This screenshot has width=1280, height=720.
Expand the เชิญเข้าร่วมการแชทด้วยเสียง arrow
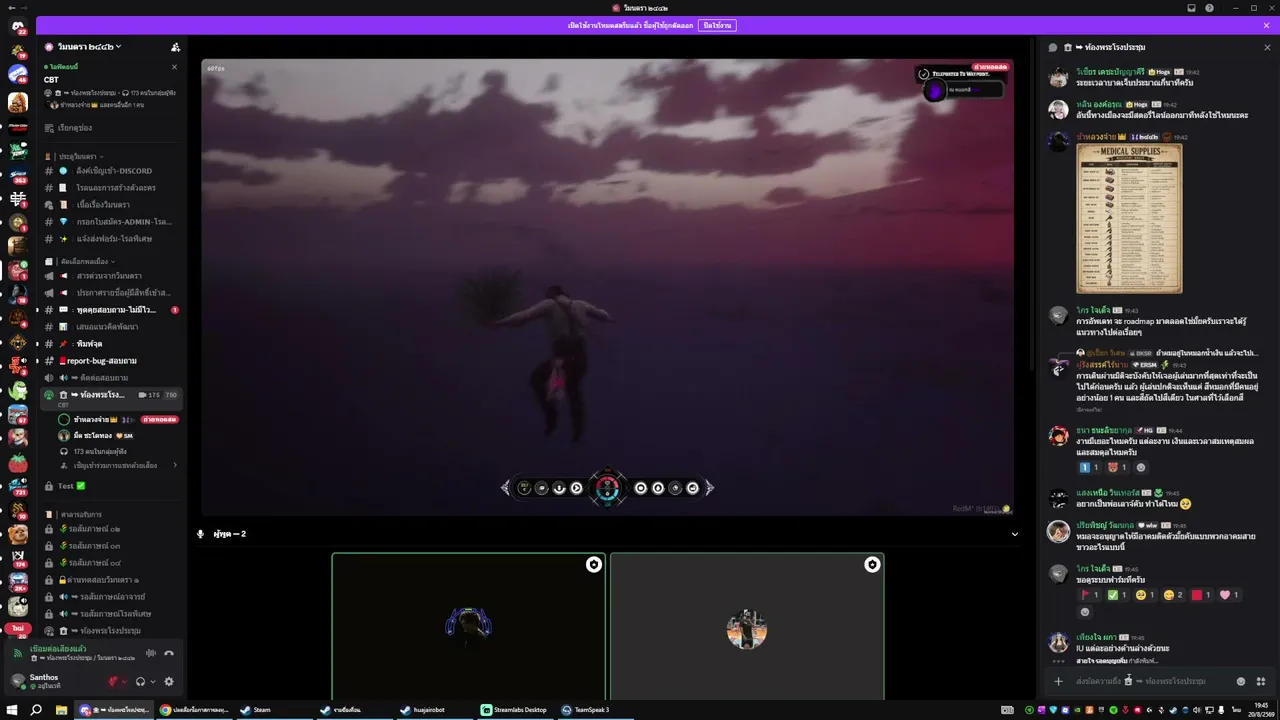(175, 466)
